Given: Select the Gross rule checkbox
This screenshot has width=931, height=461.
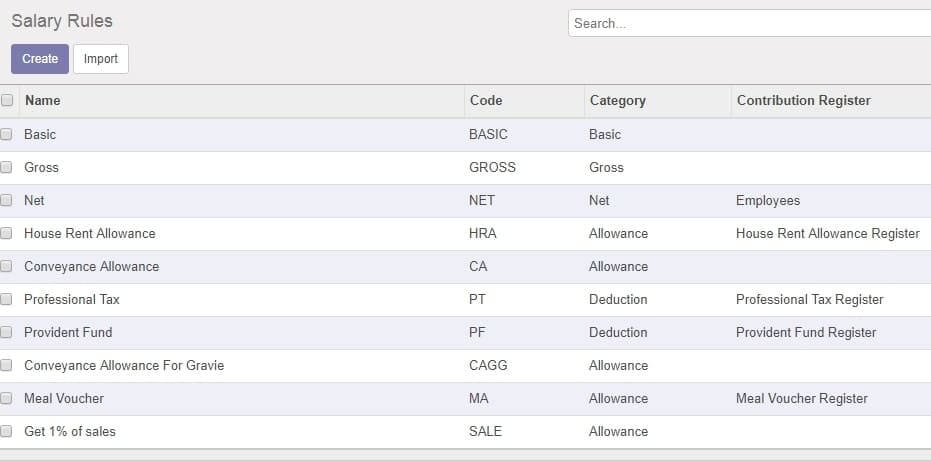Looking at the screenshot, I should (x=6, y=168).
